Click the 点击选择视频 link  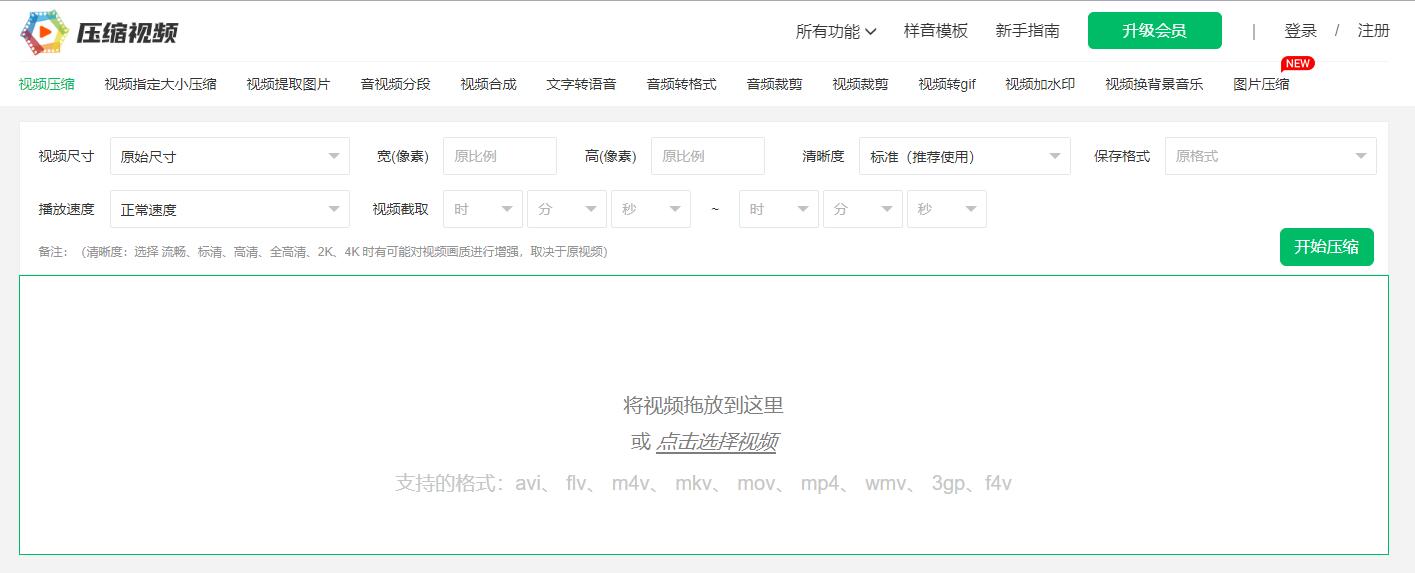[716, 442]
